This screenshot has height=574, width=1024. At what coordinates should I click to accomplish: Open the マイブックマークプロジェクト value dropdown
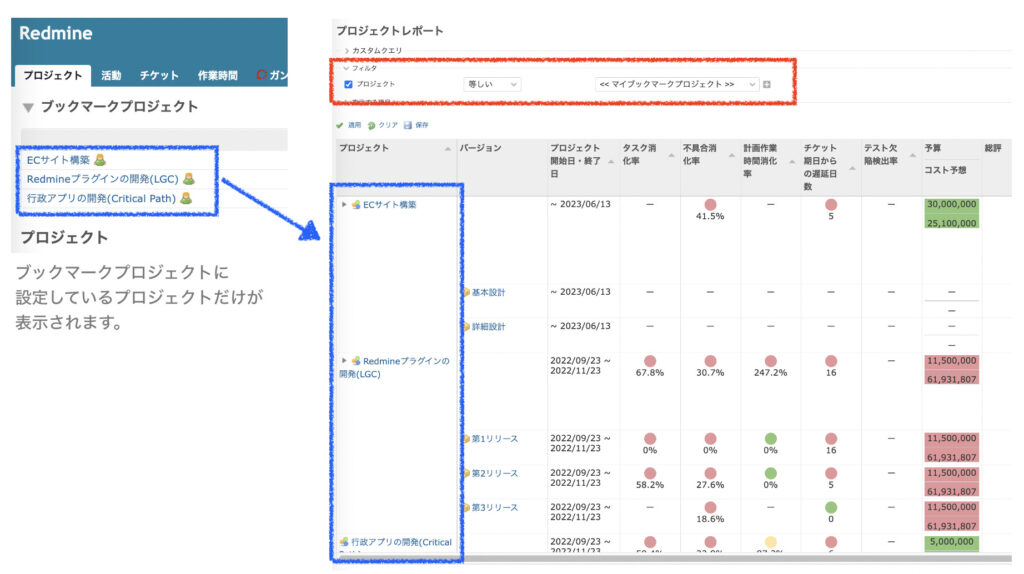(x=677, y=84)
